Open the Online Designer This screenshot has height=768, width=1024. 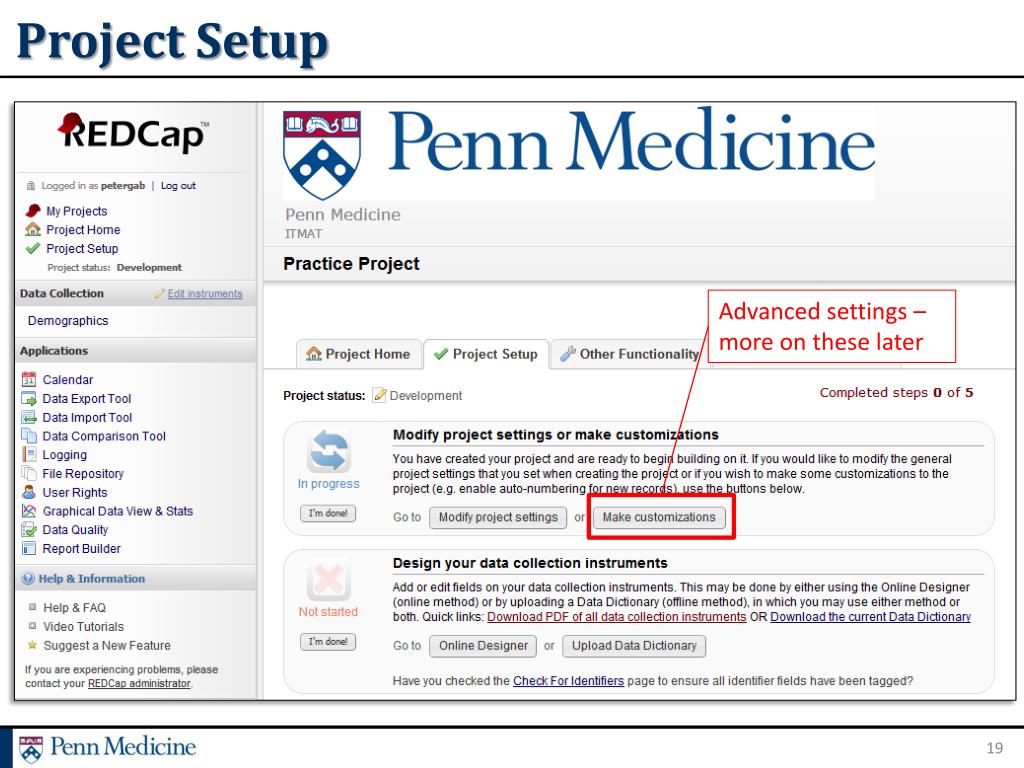coord(483,646)
